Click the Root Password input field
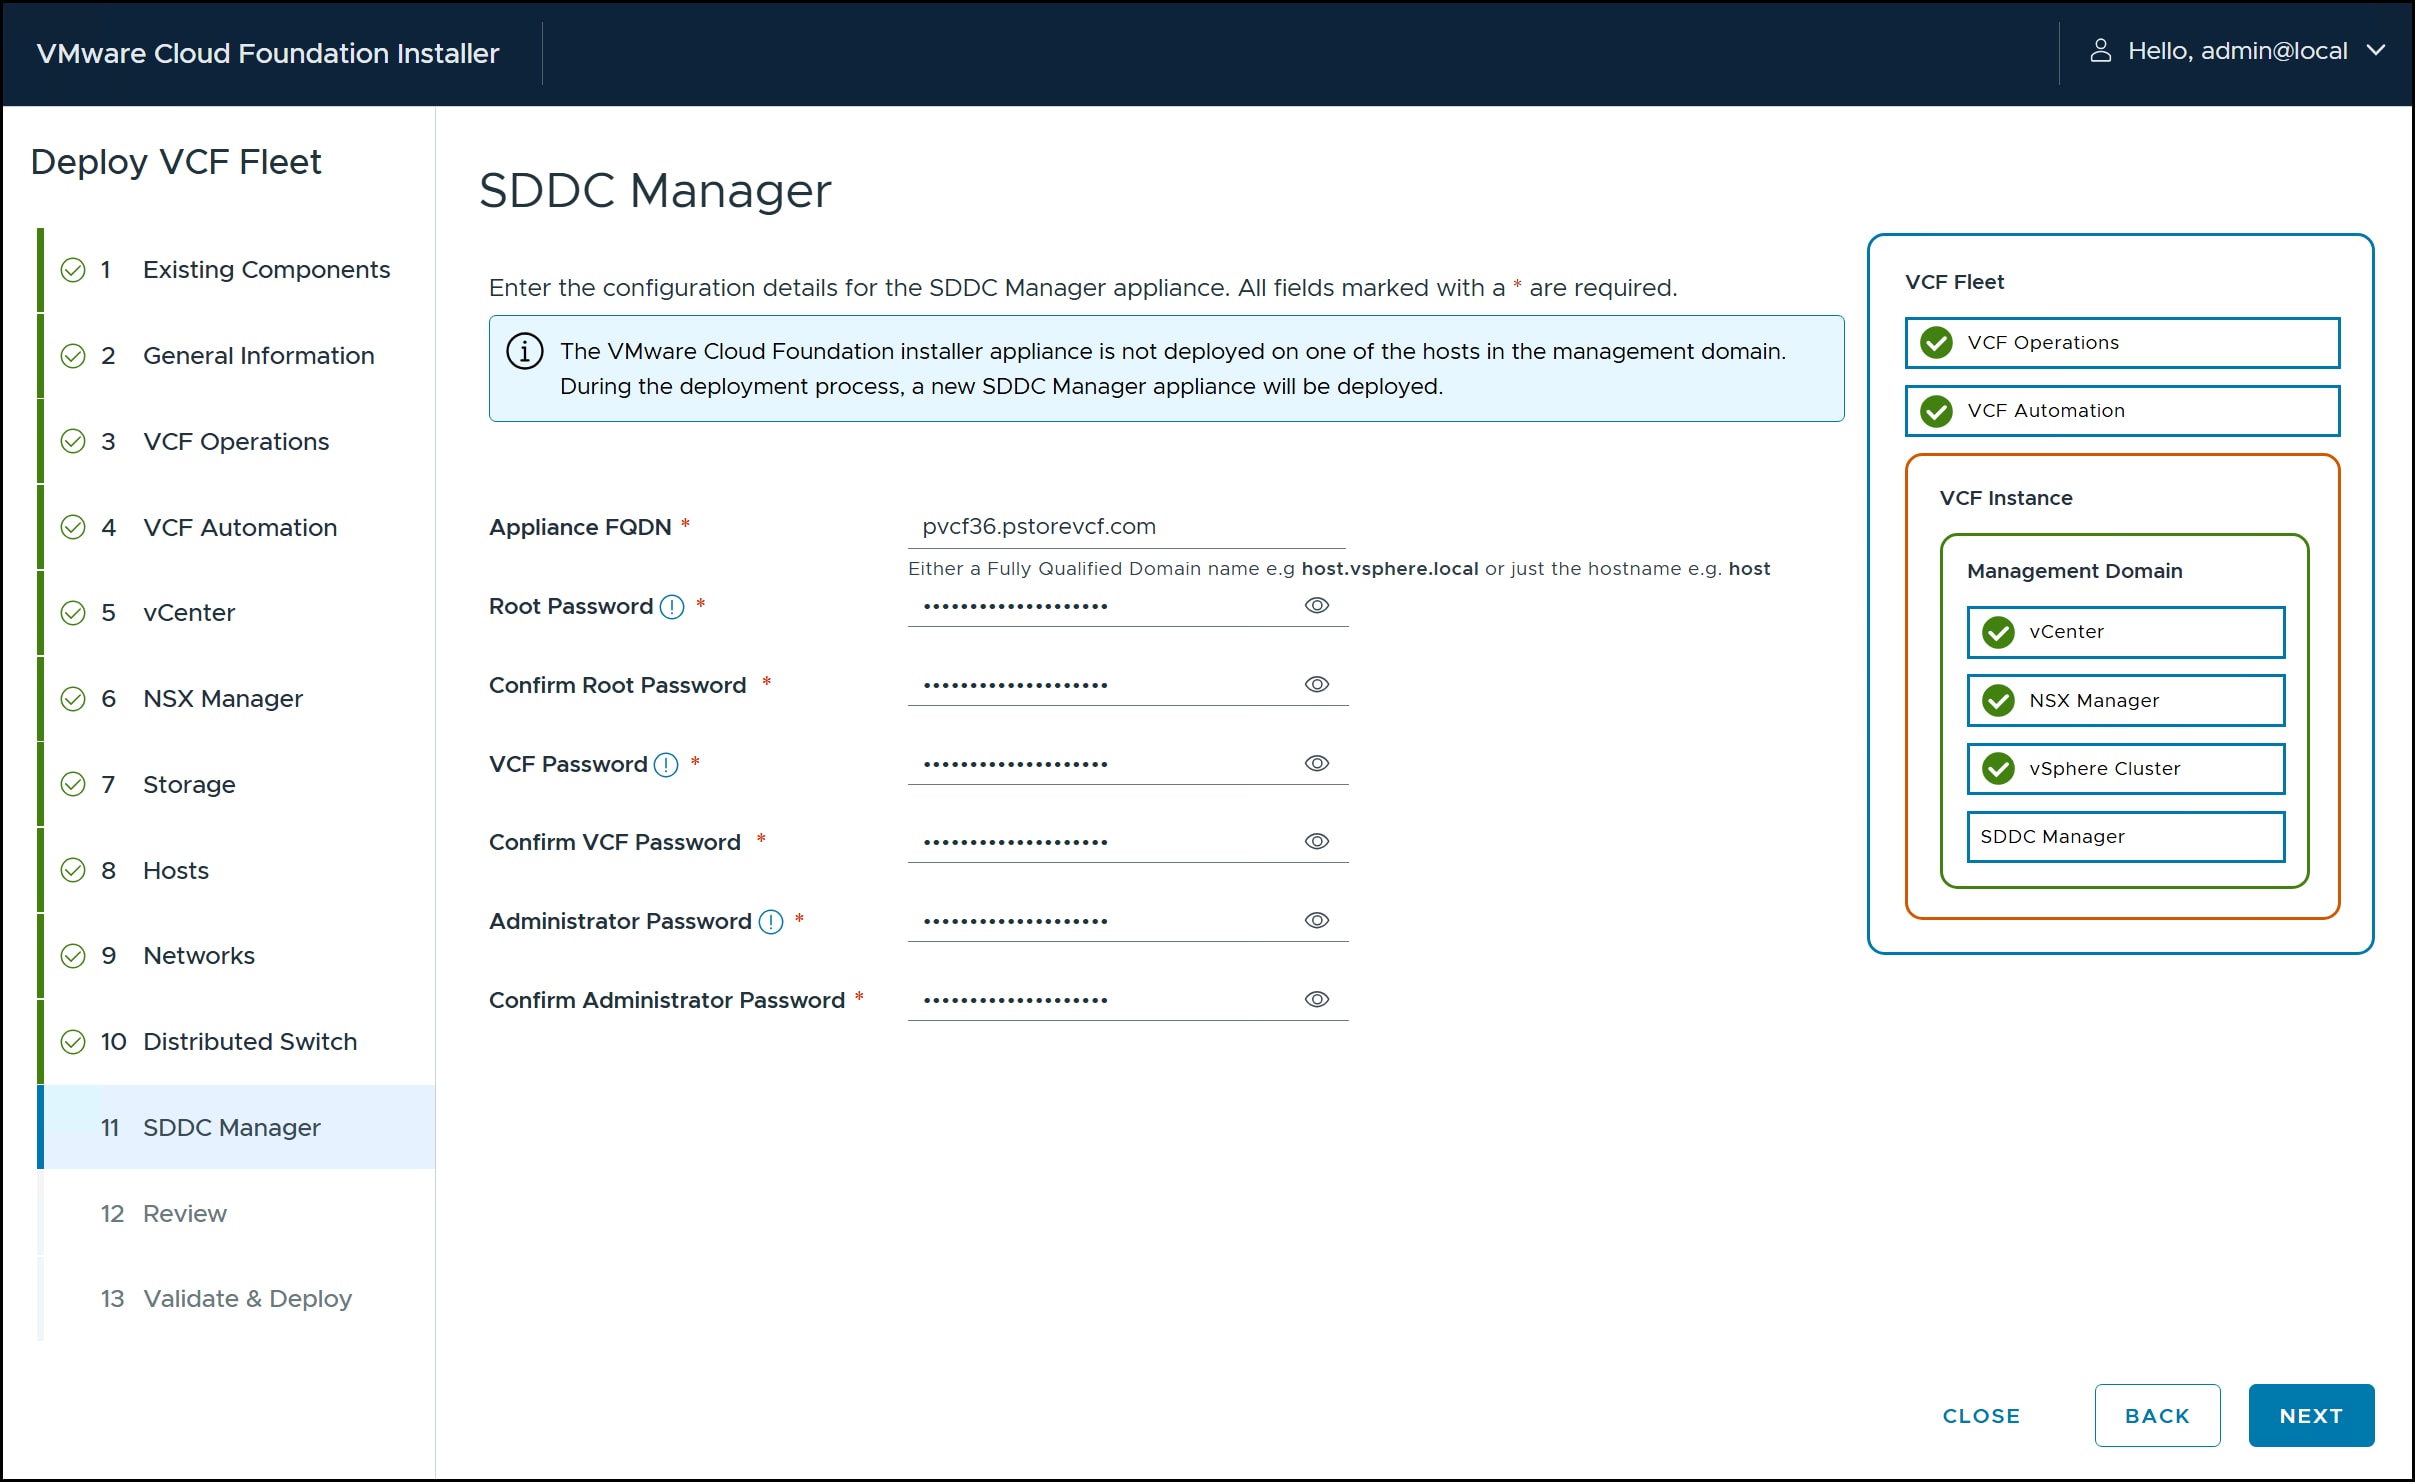The image size is (2415, 1482). pos(1128,606)
